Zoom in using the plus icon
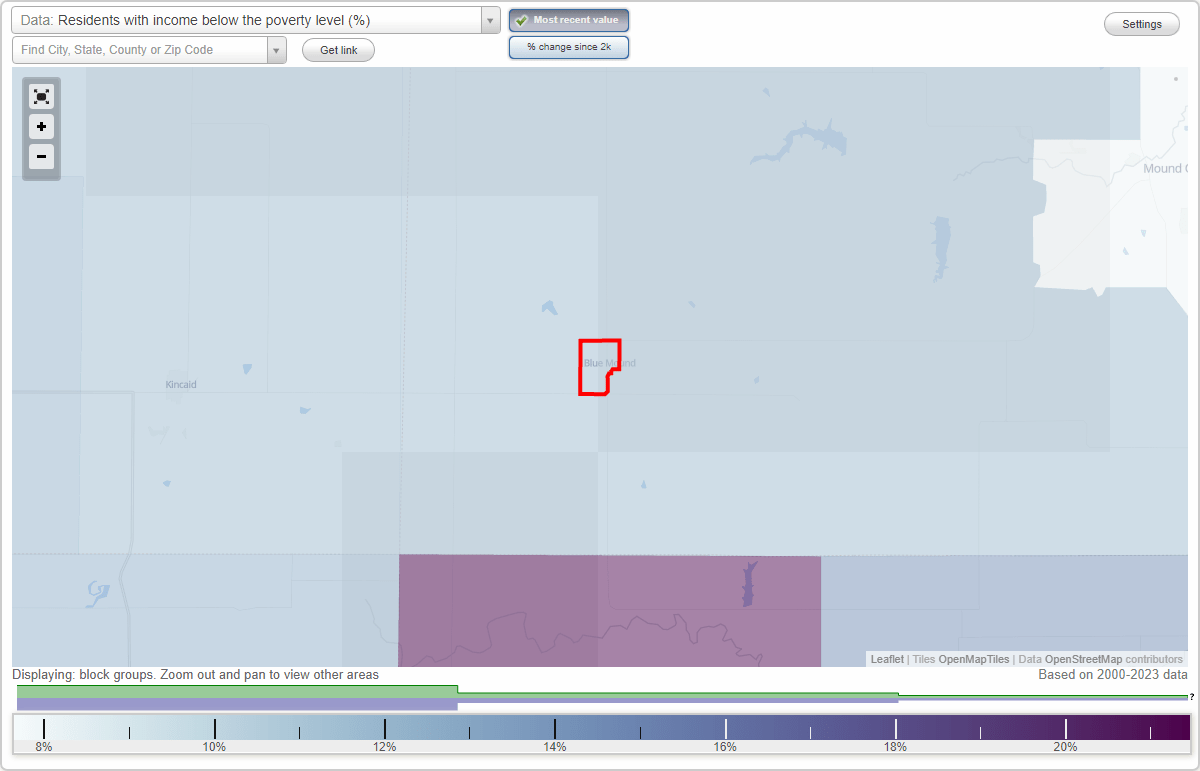 point(41,127)
